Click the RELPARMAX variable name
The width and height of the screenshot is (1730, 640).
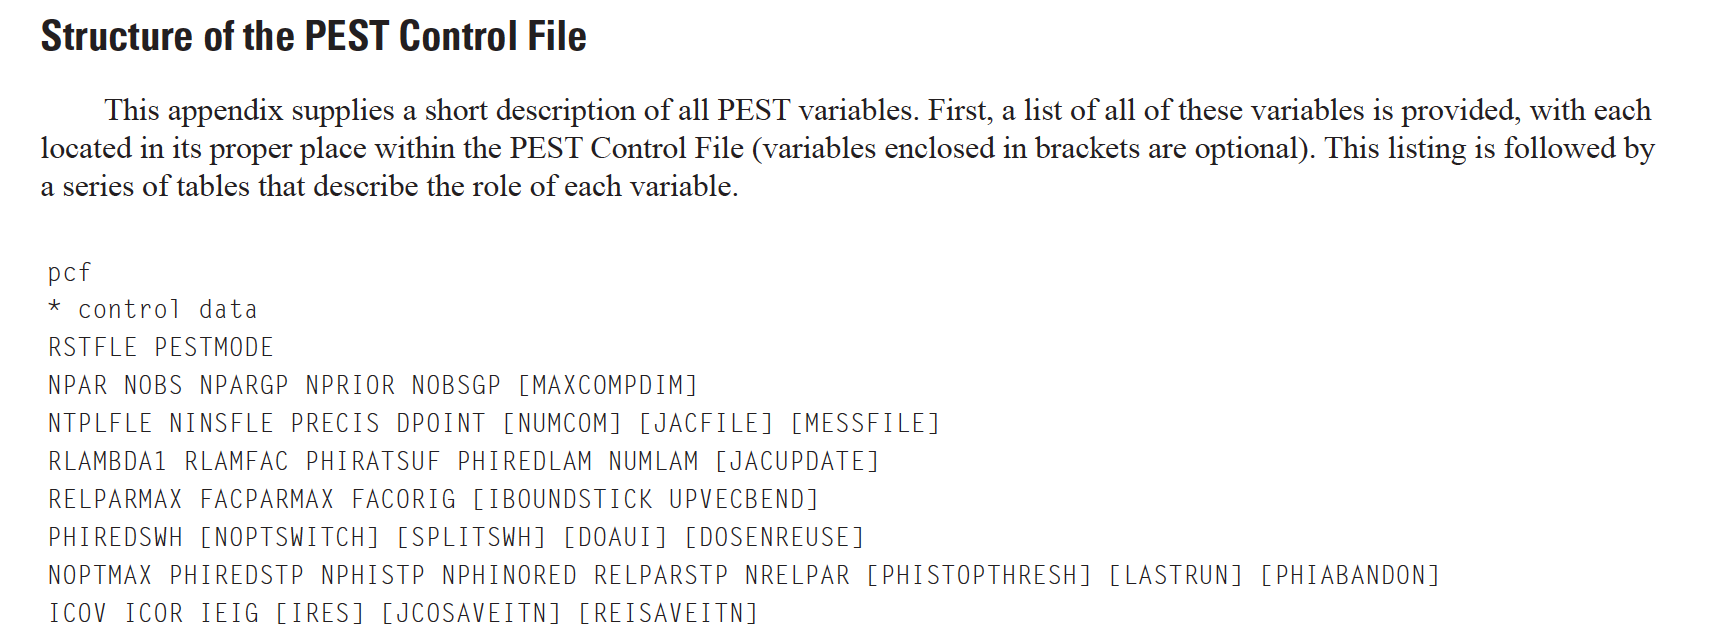pos(115,500)
